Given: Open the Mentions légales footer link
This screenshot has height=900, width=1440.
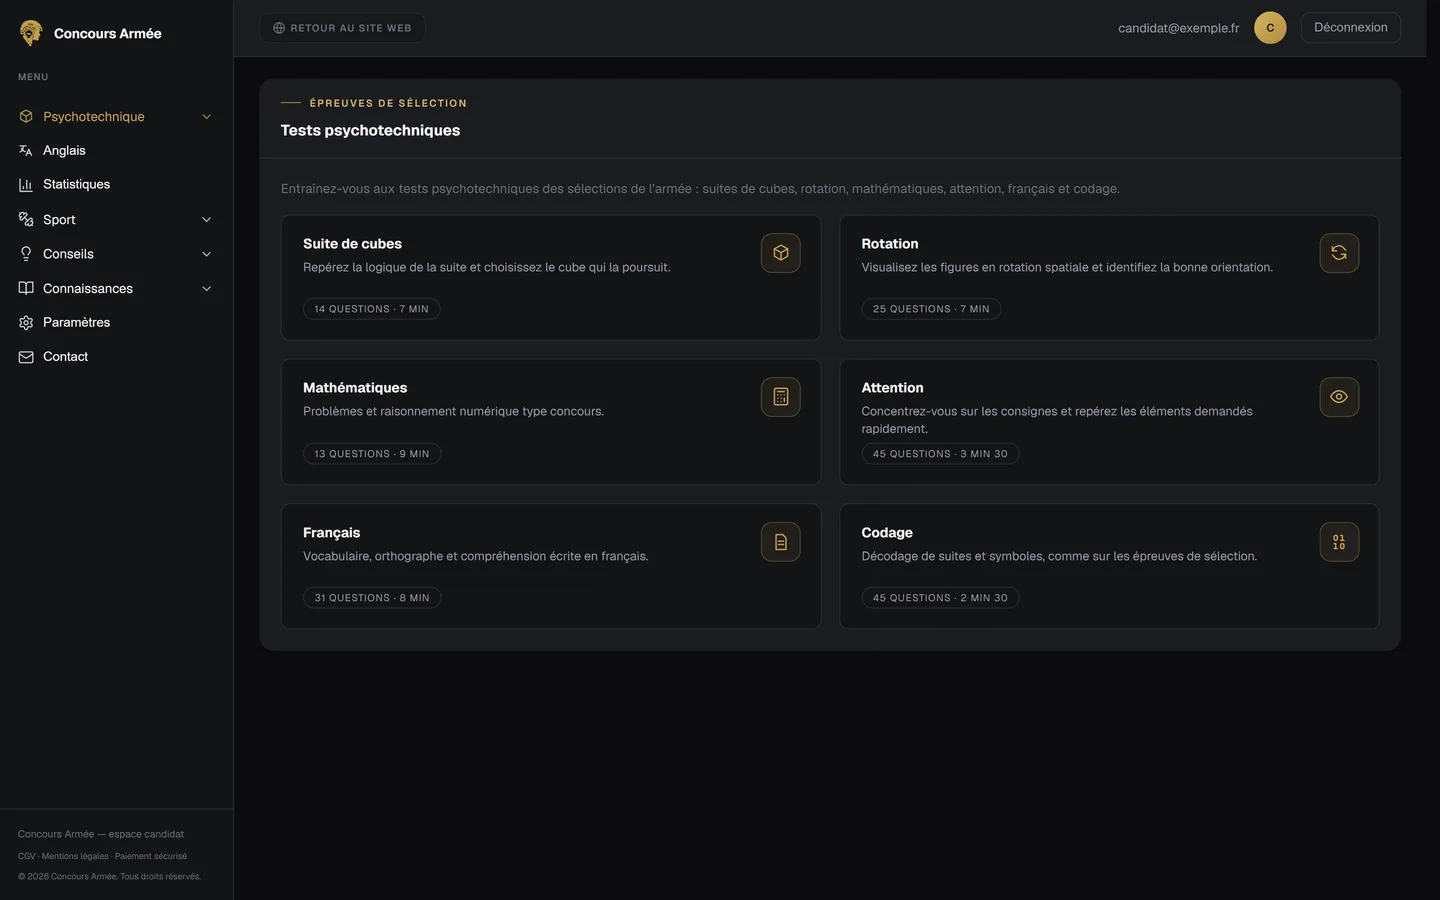Looking at the screenshot, I should click(75, 856).
